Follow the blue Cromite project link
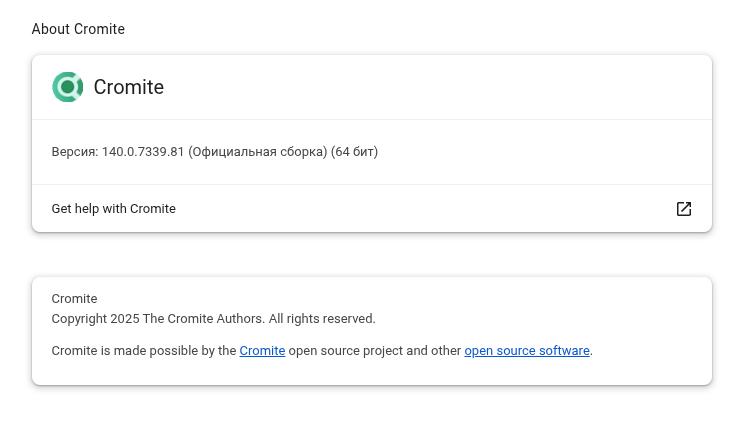 point(262,351)
